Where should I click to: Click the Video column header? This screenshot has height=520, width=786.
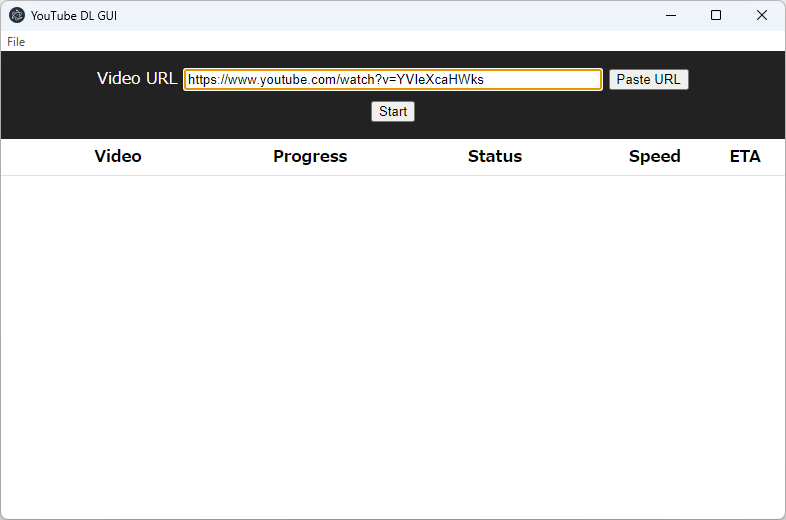(118, 156)
